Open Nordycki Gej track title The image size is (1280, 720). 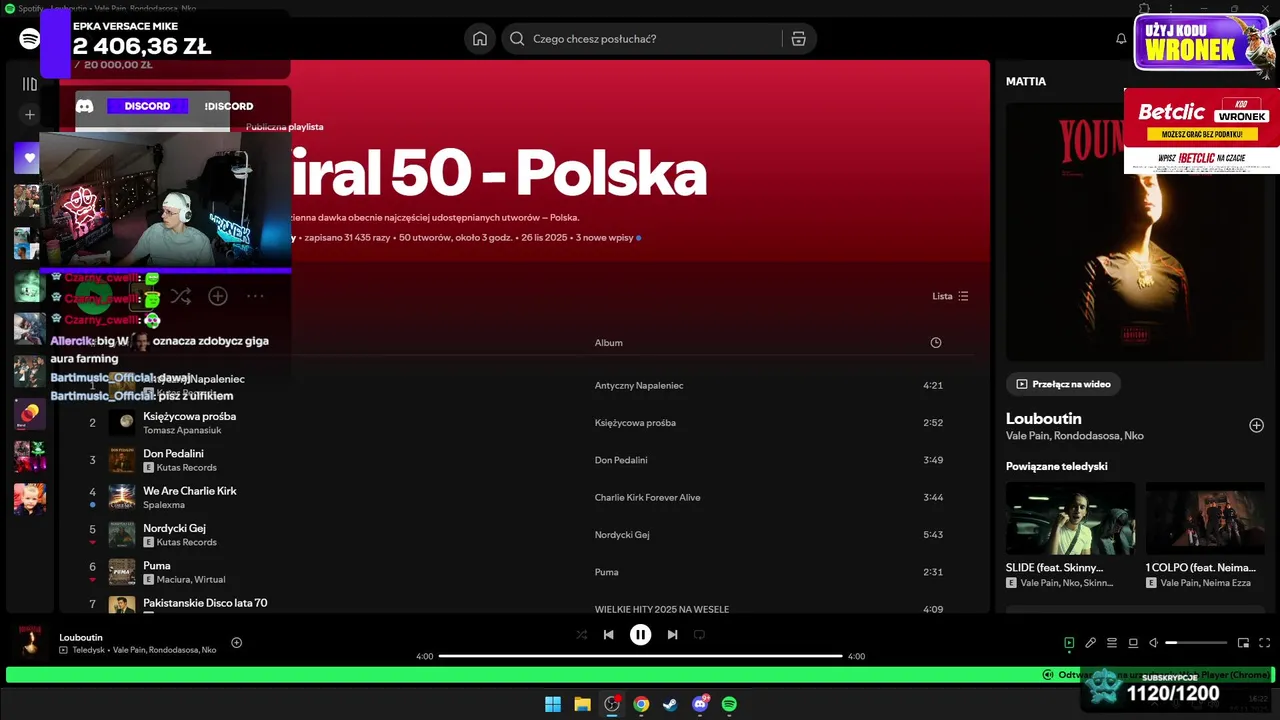point(174,528)
